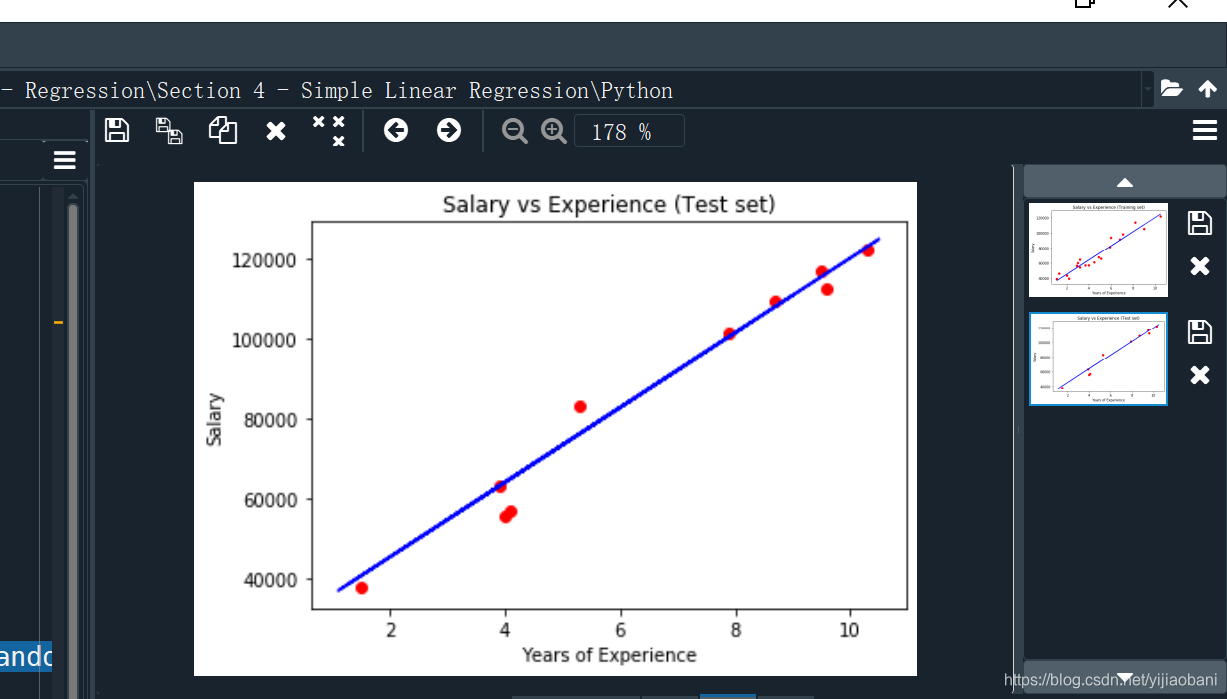Zoom in the plot
Viewport: 1227px width, 699px height.
point(554,131)
